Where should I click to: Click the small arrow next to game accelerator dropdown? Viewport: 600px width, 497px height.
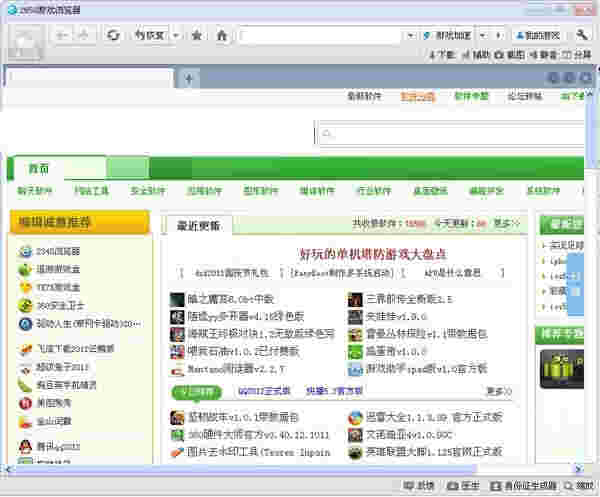pos(498,36)
